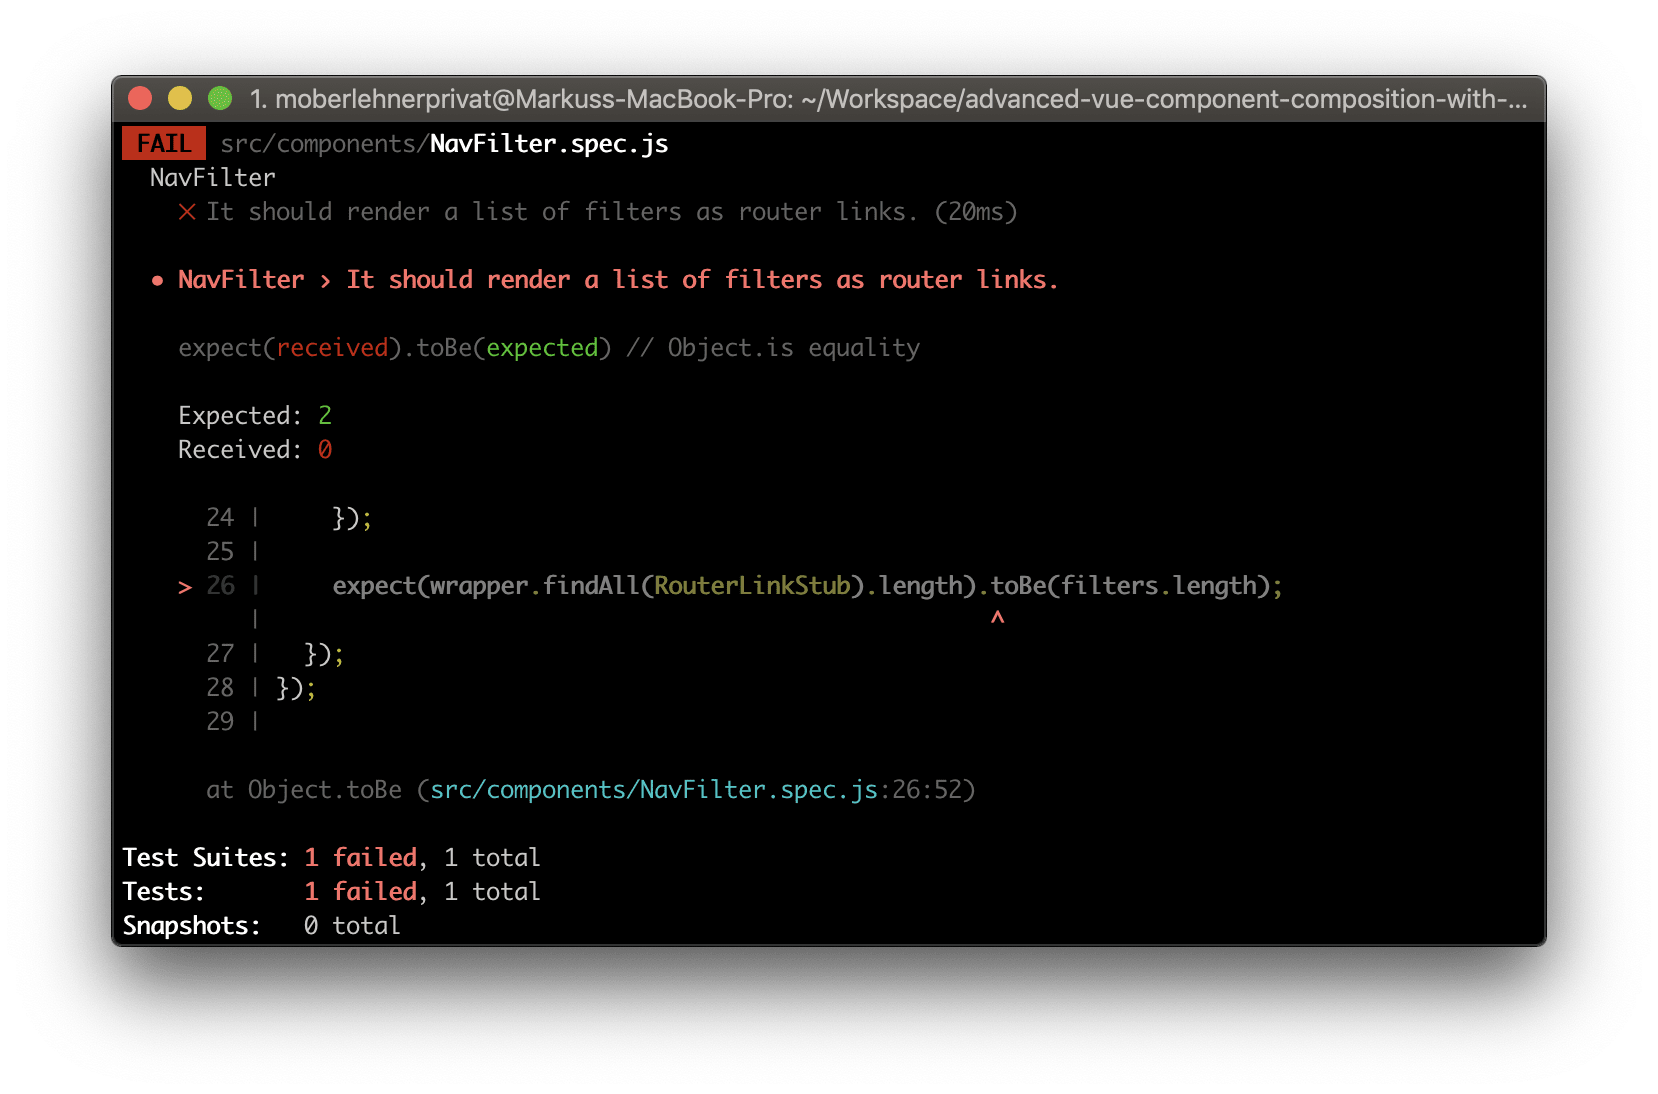This screenshot has height=1094, width=1658.
Task: Click the chevron between NavFilter and test name
Action: tap(325, 281)
